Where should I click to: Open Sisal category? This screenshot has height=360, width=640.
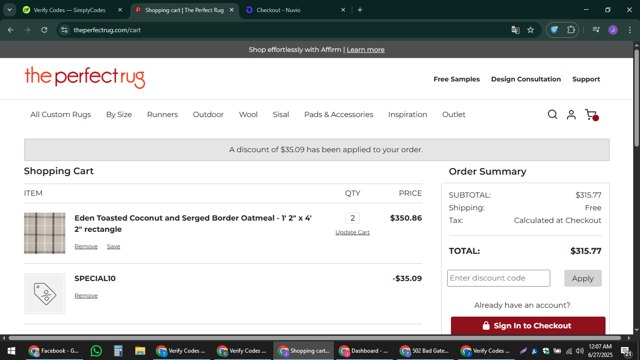[x=281, y=115]
